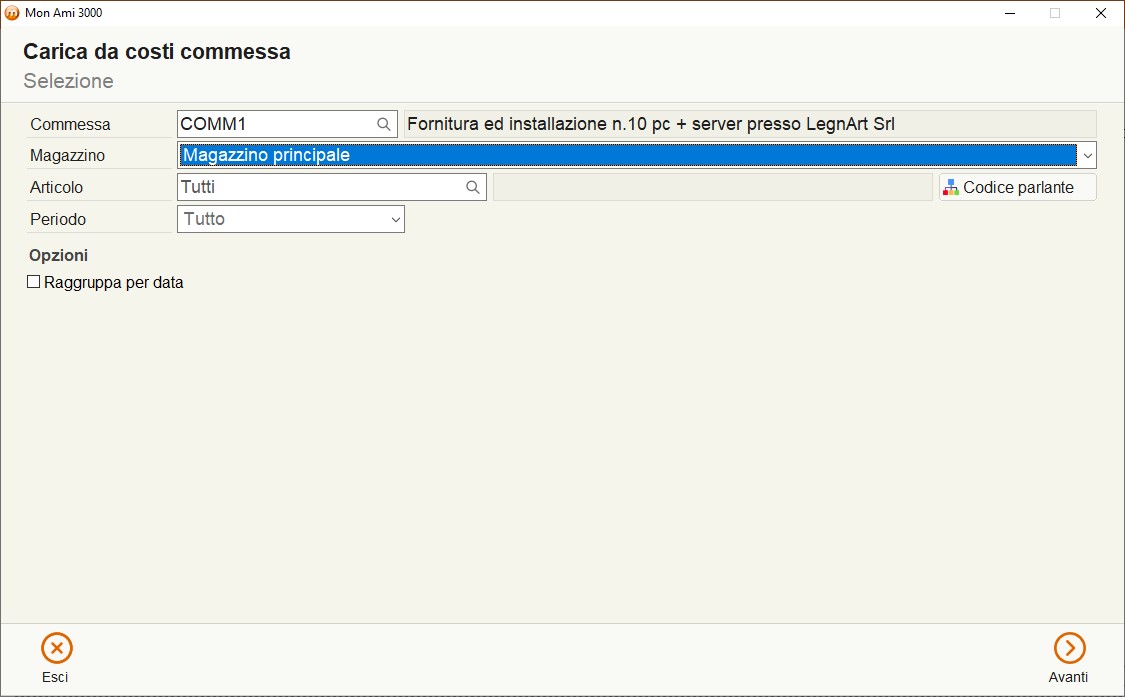Minimize the Mon Ami 3000 window

(1010, 13)
